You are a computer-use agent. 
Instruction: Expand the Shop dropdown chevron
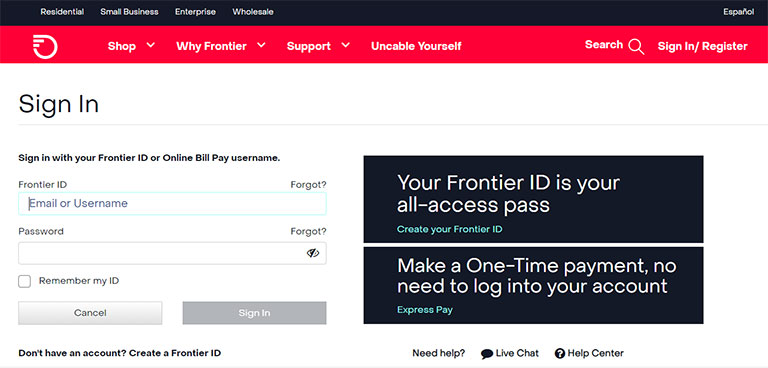(x=150, y=45)
